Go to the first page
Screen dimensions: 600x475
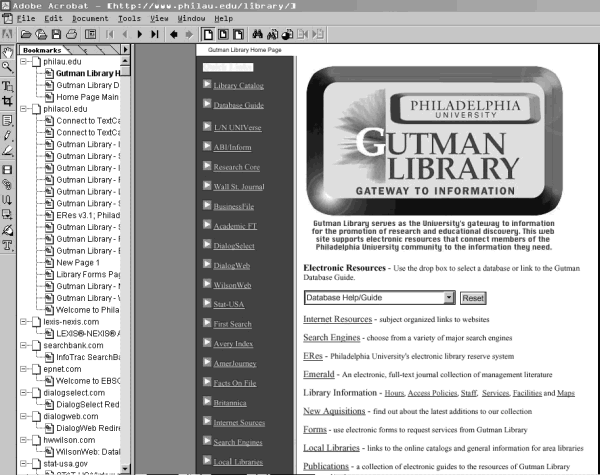109,34
